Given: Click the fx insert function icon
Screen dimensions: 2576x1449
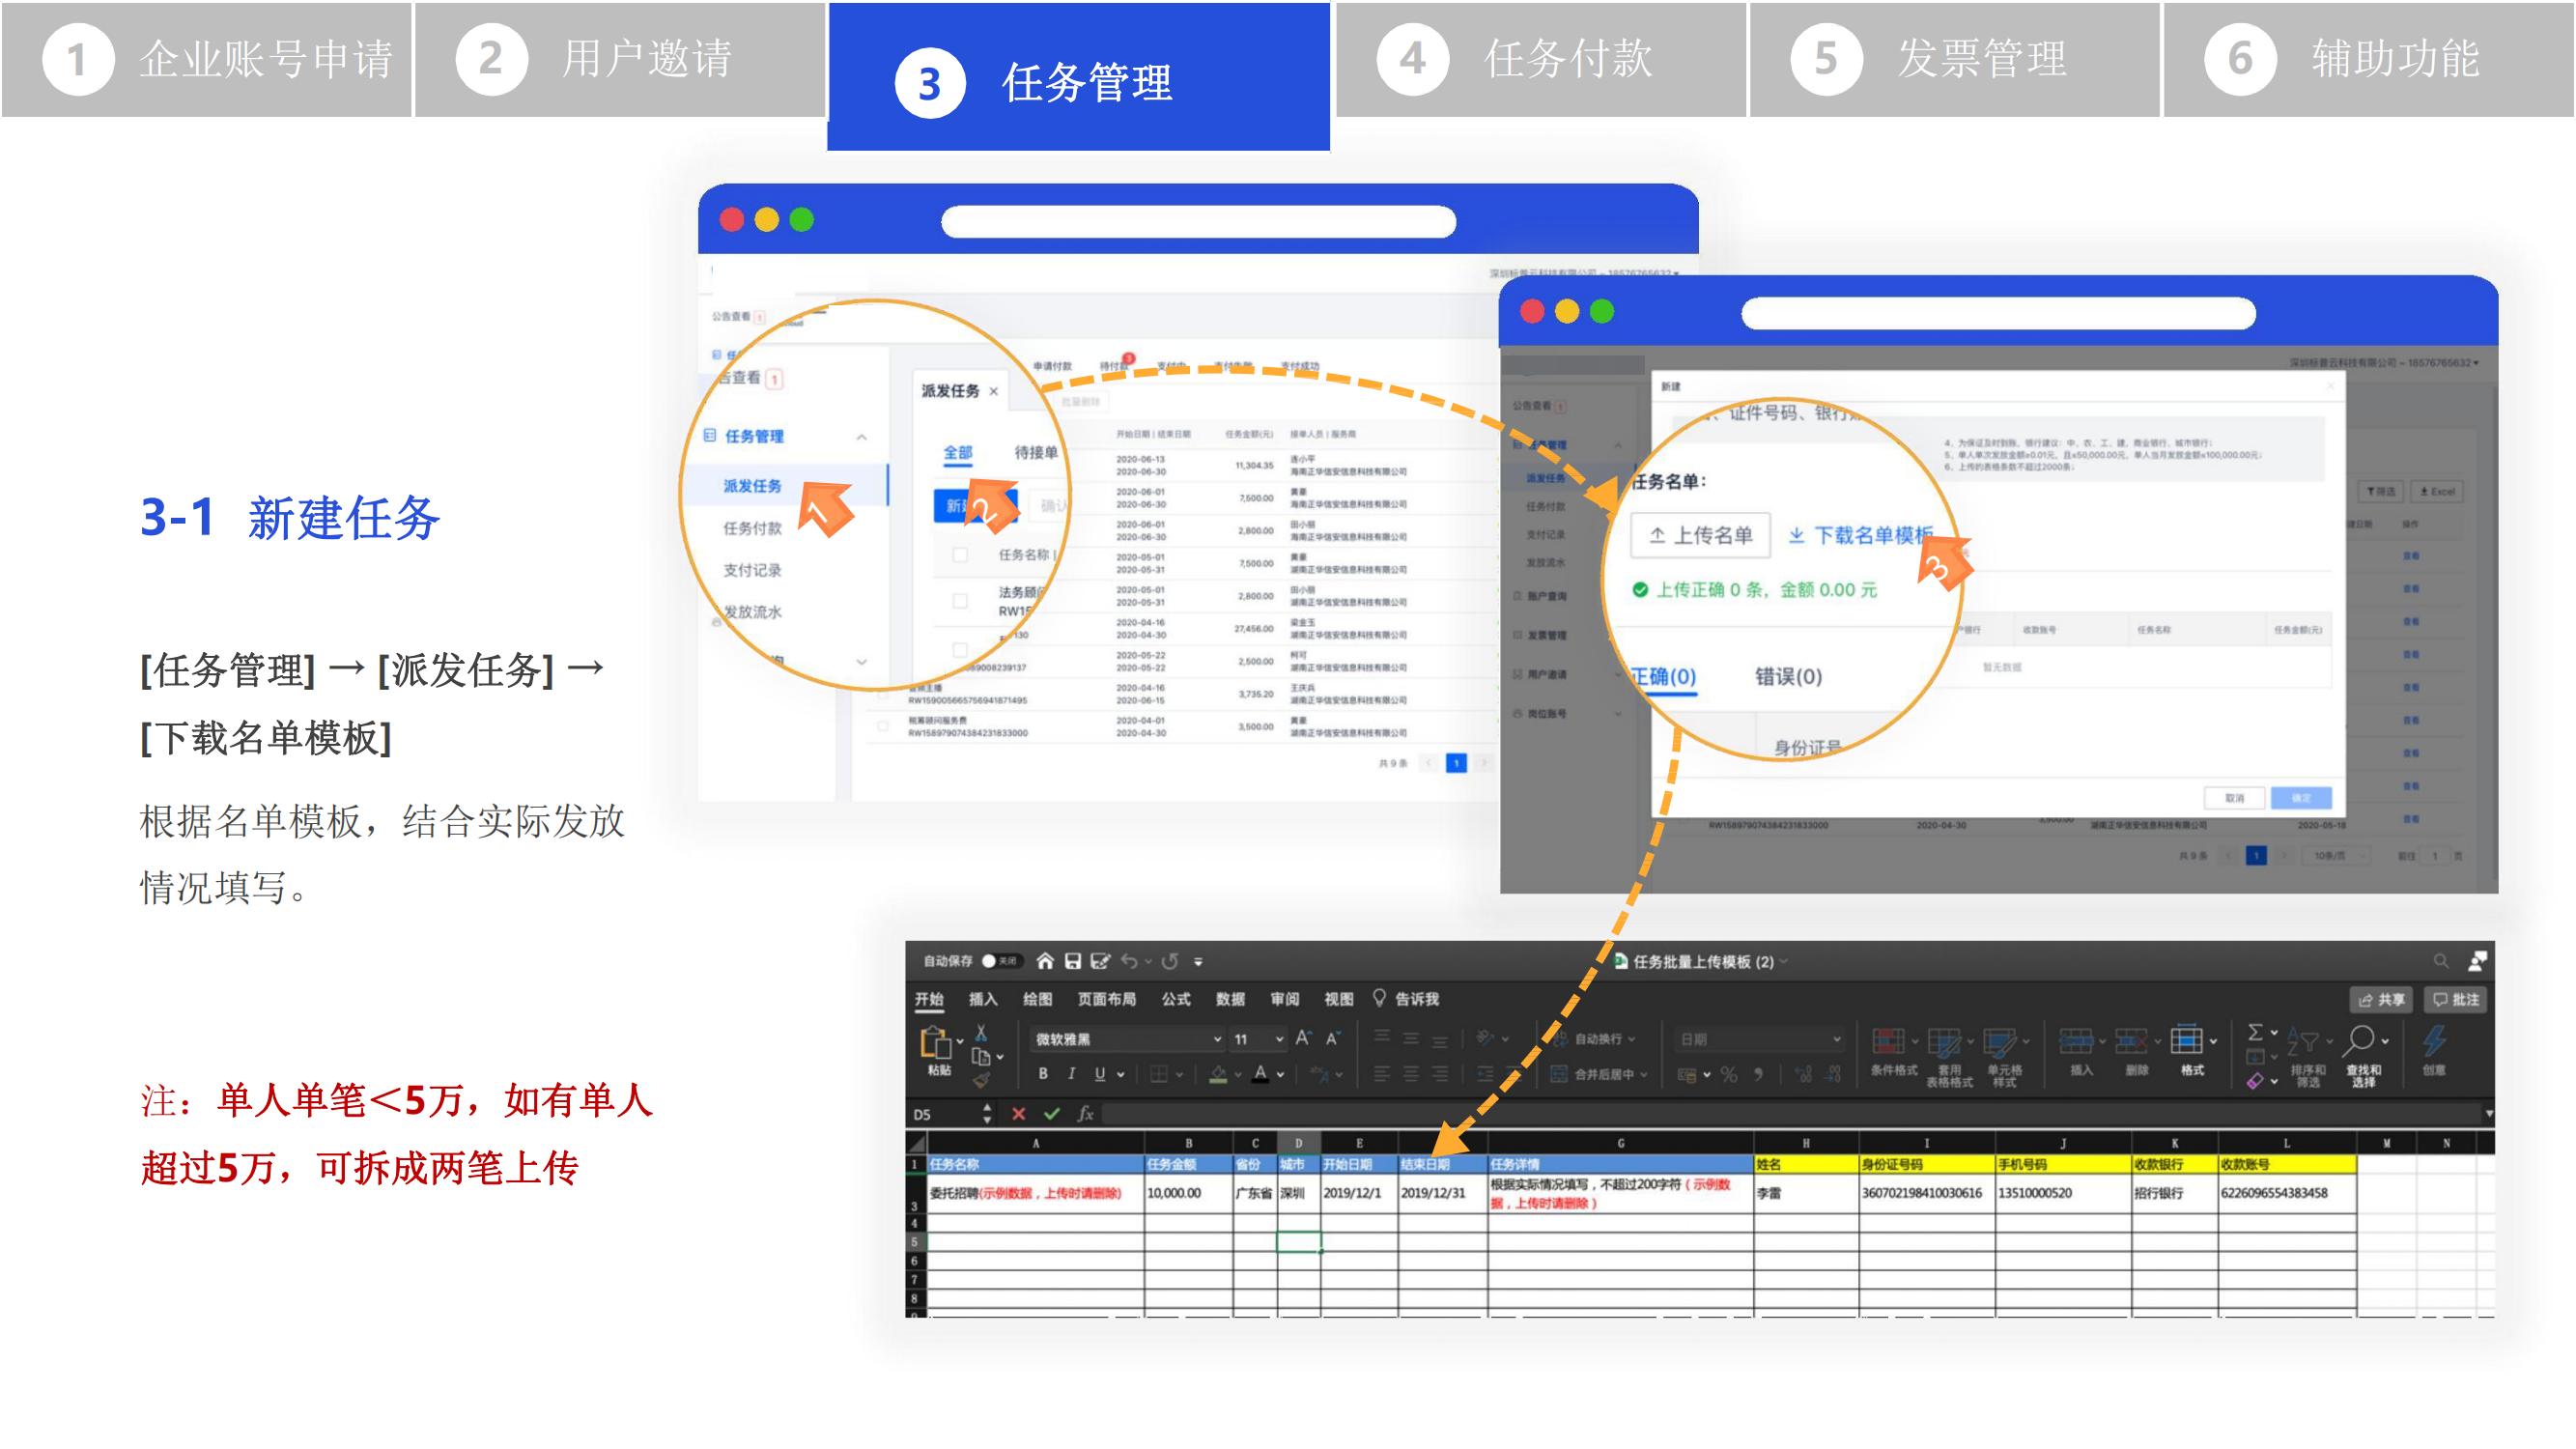Looking at the screenshot, I should (1085, 1113).
